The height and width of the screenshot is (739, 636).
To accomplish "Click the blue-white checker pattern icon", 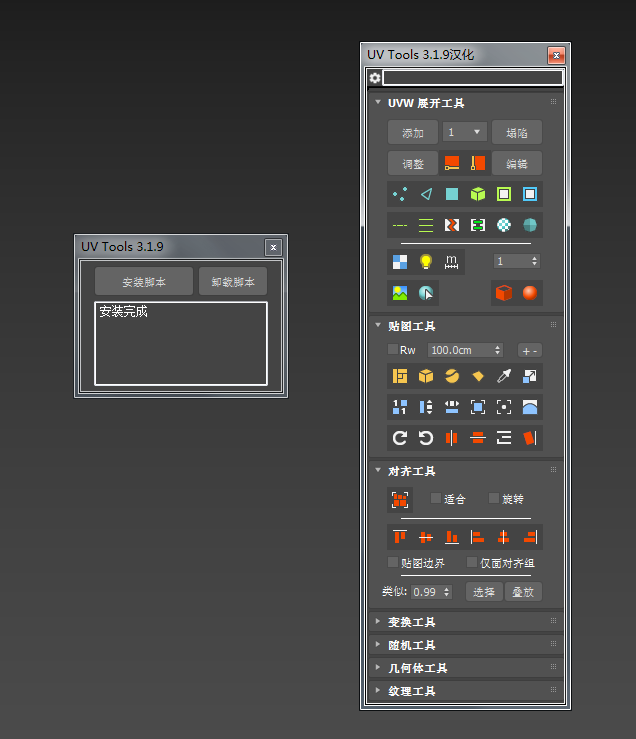I will click(399, 262).
